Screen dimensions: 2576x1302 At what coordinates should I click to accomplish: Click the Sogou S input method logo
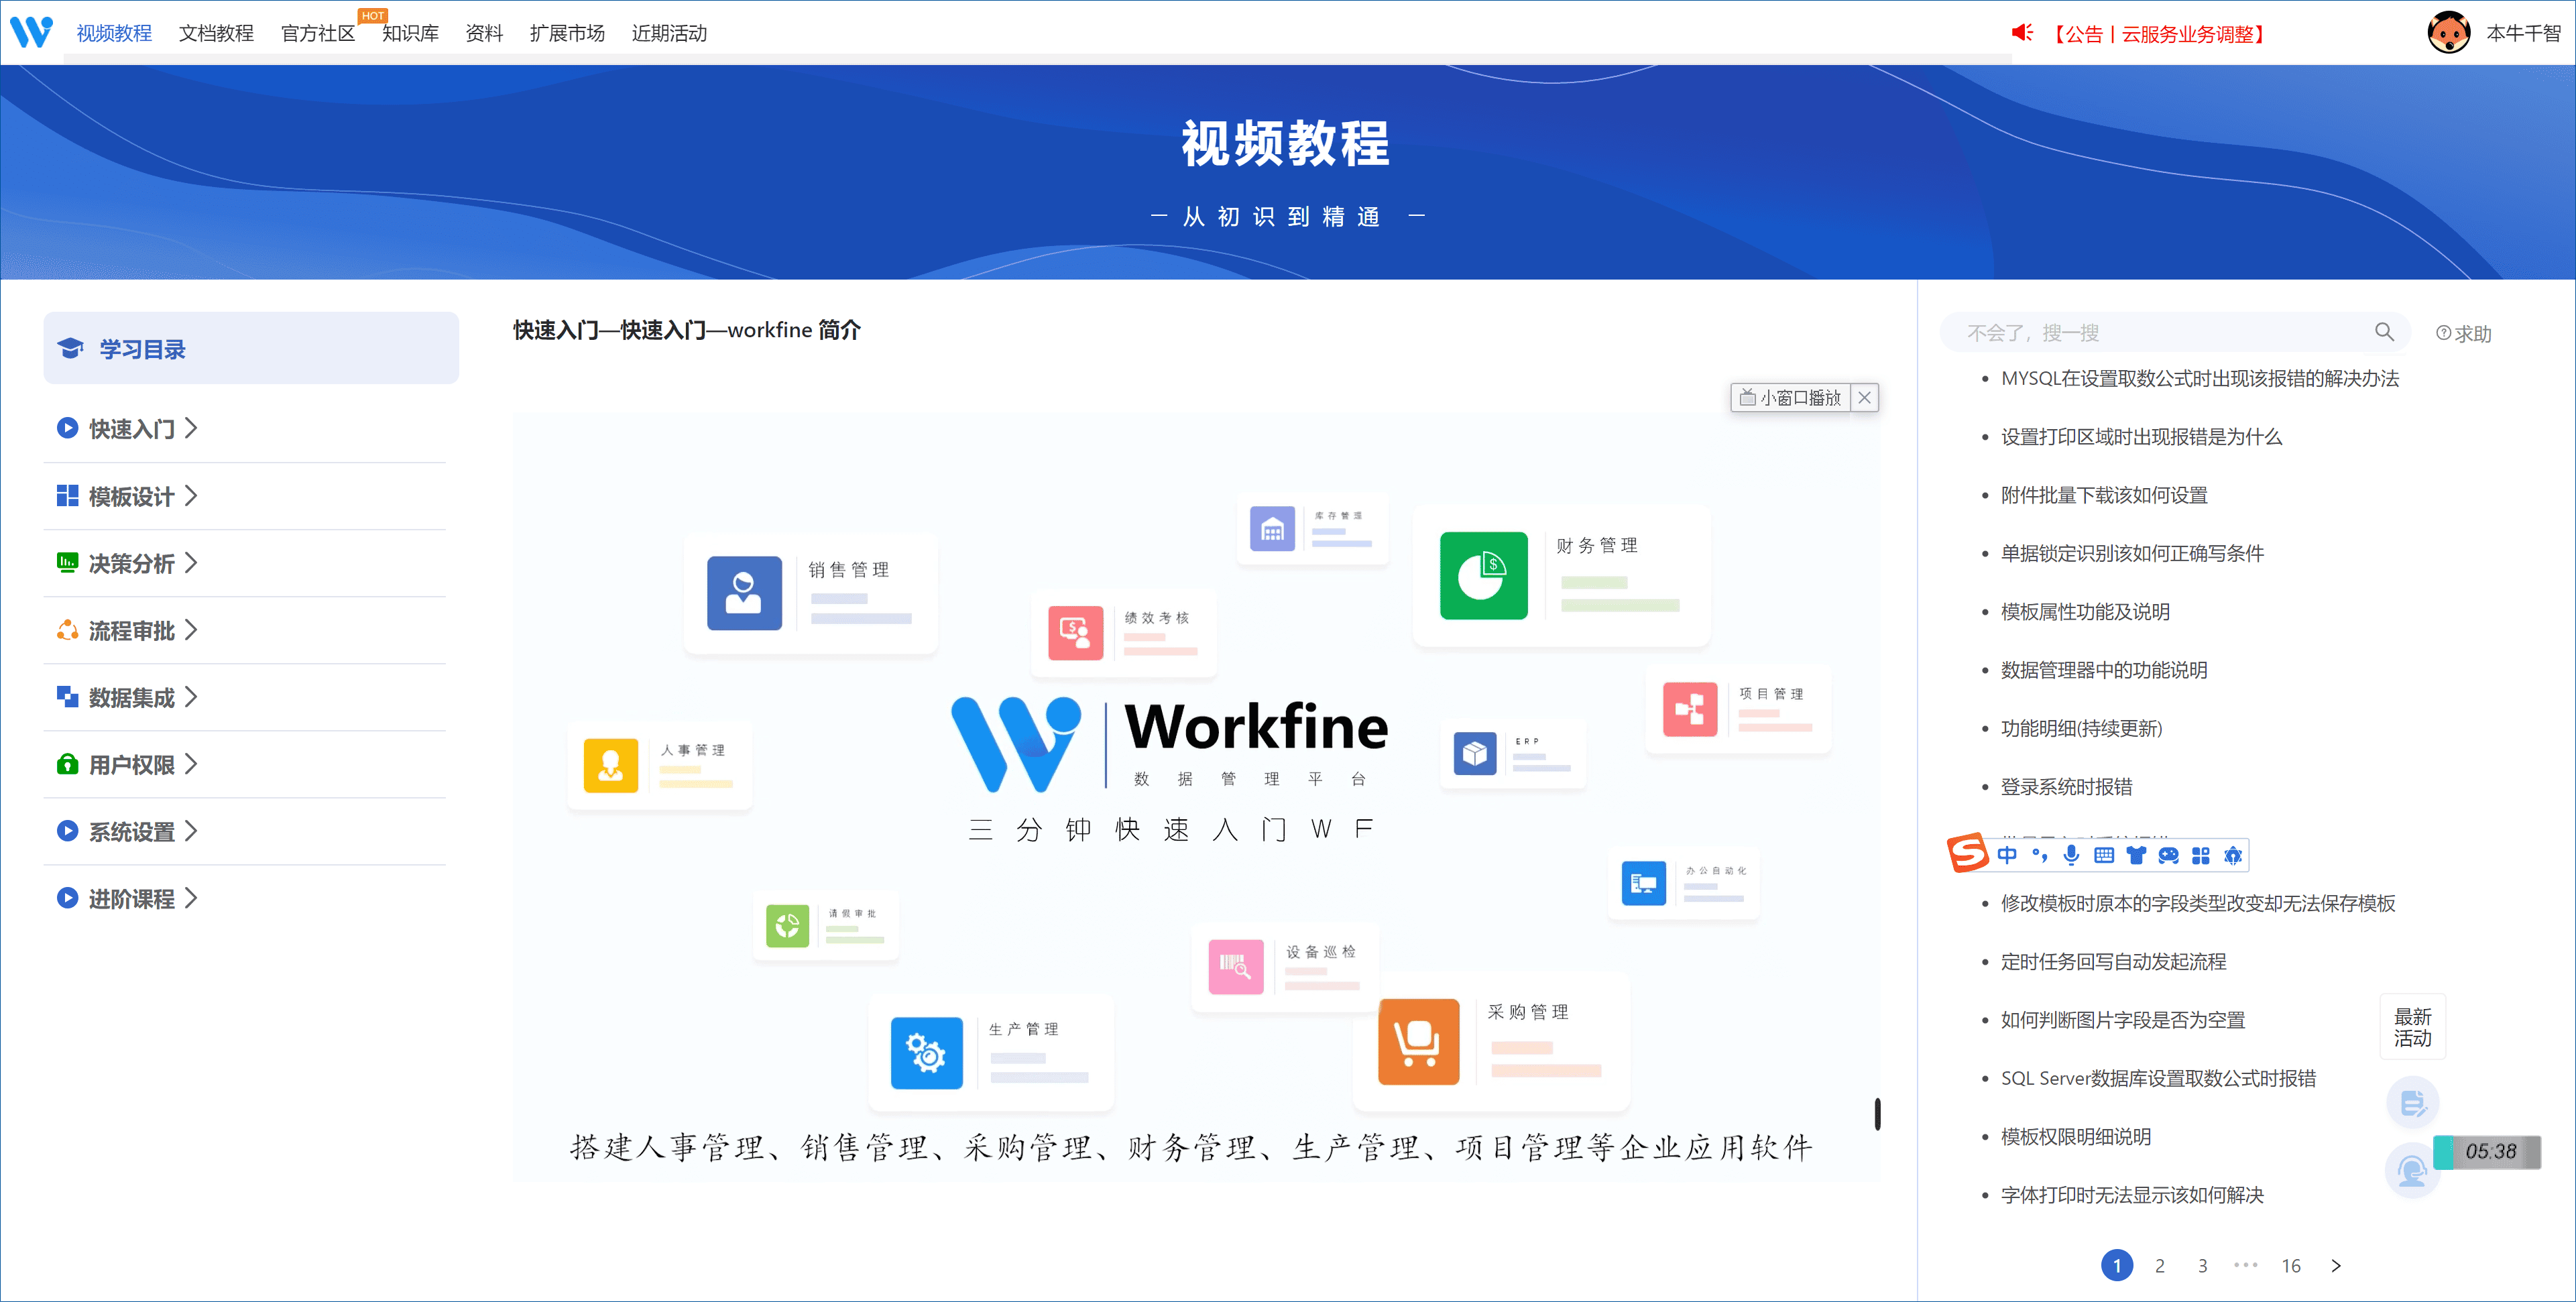coord(1967,853)
